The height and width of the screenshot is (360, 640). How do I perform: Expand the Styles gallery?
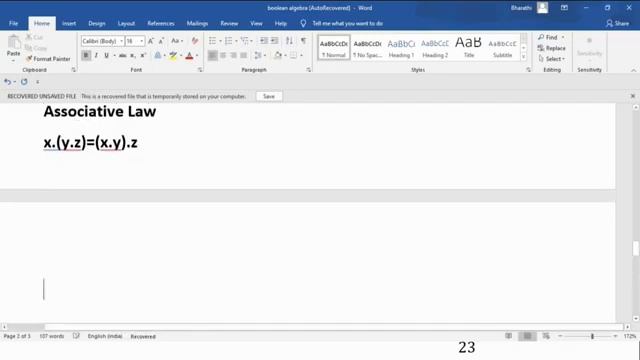pyautogui.click(x=524, y=57)
